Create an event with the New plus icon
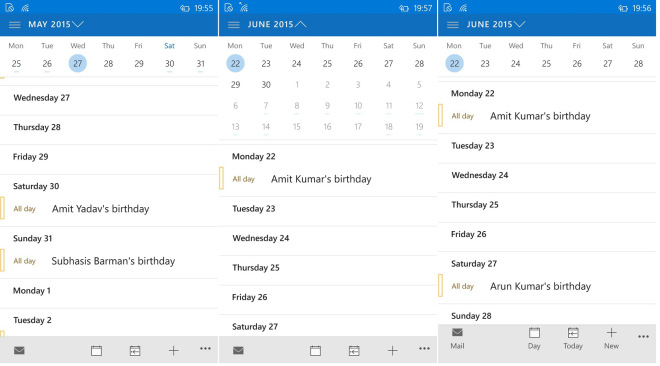This screenshot has width=660, height=366. (x=611, y=338)
